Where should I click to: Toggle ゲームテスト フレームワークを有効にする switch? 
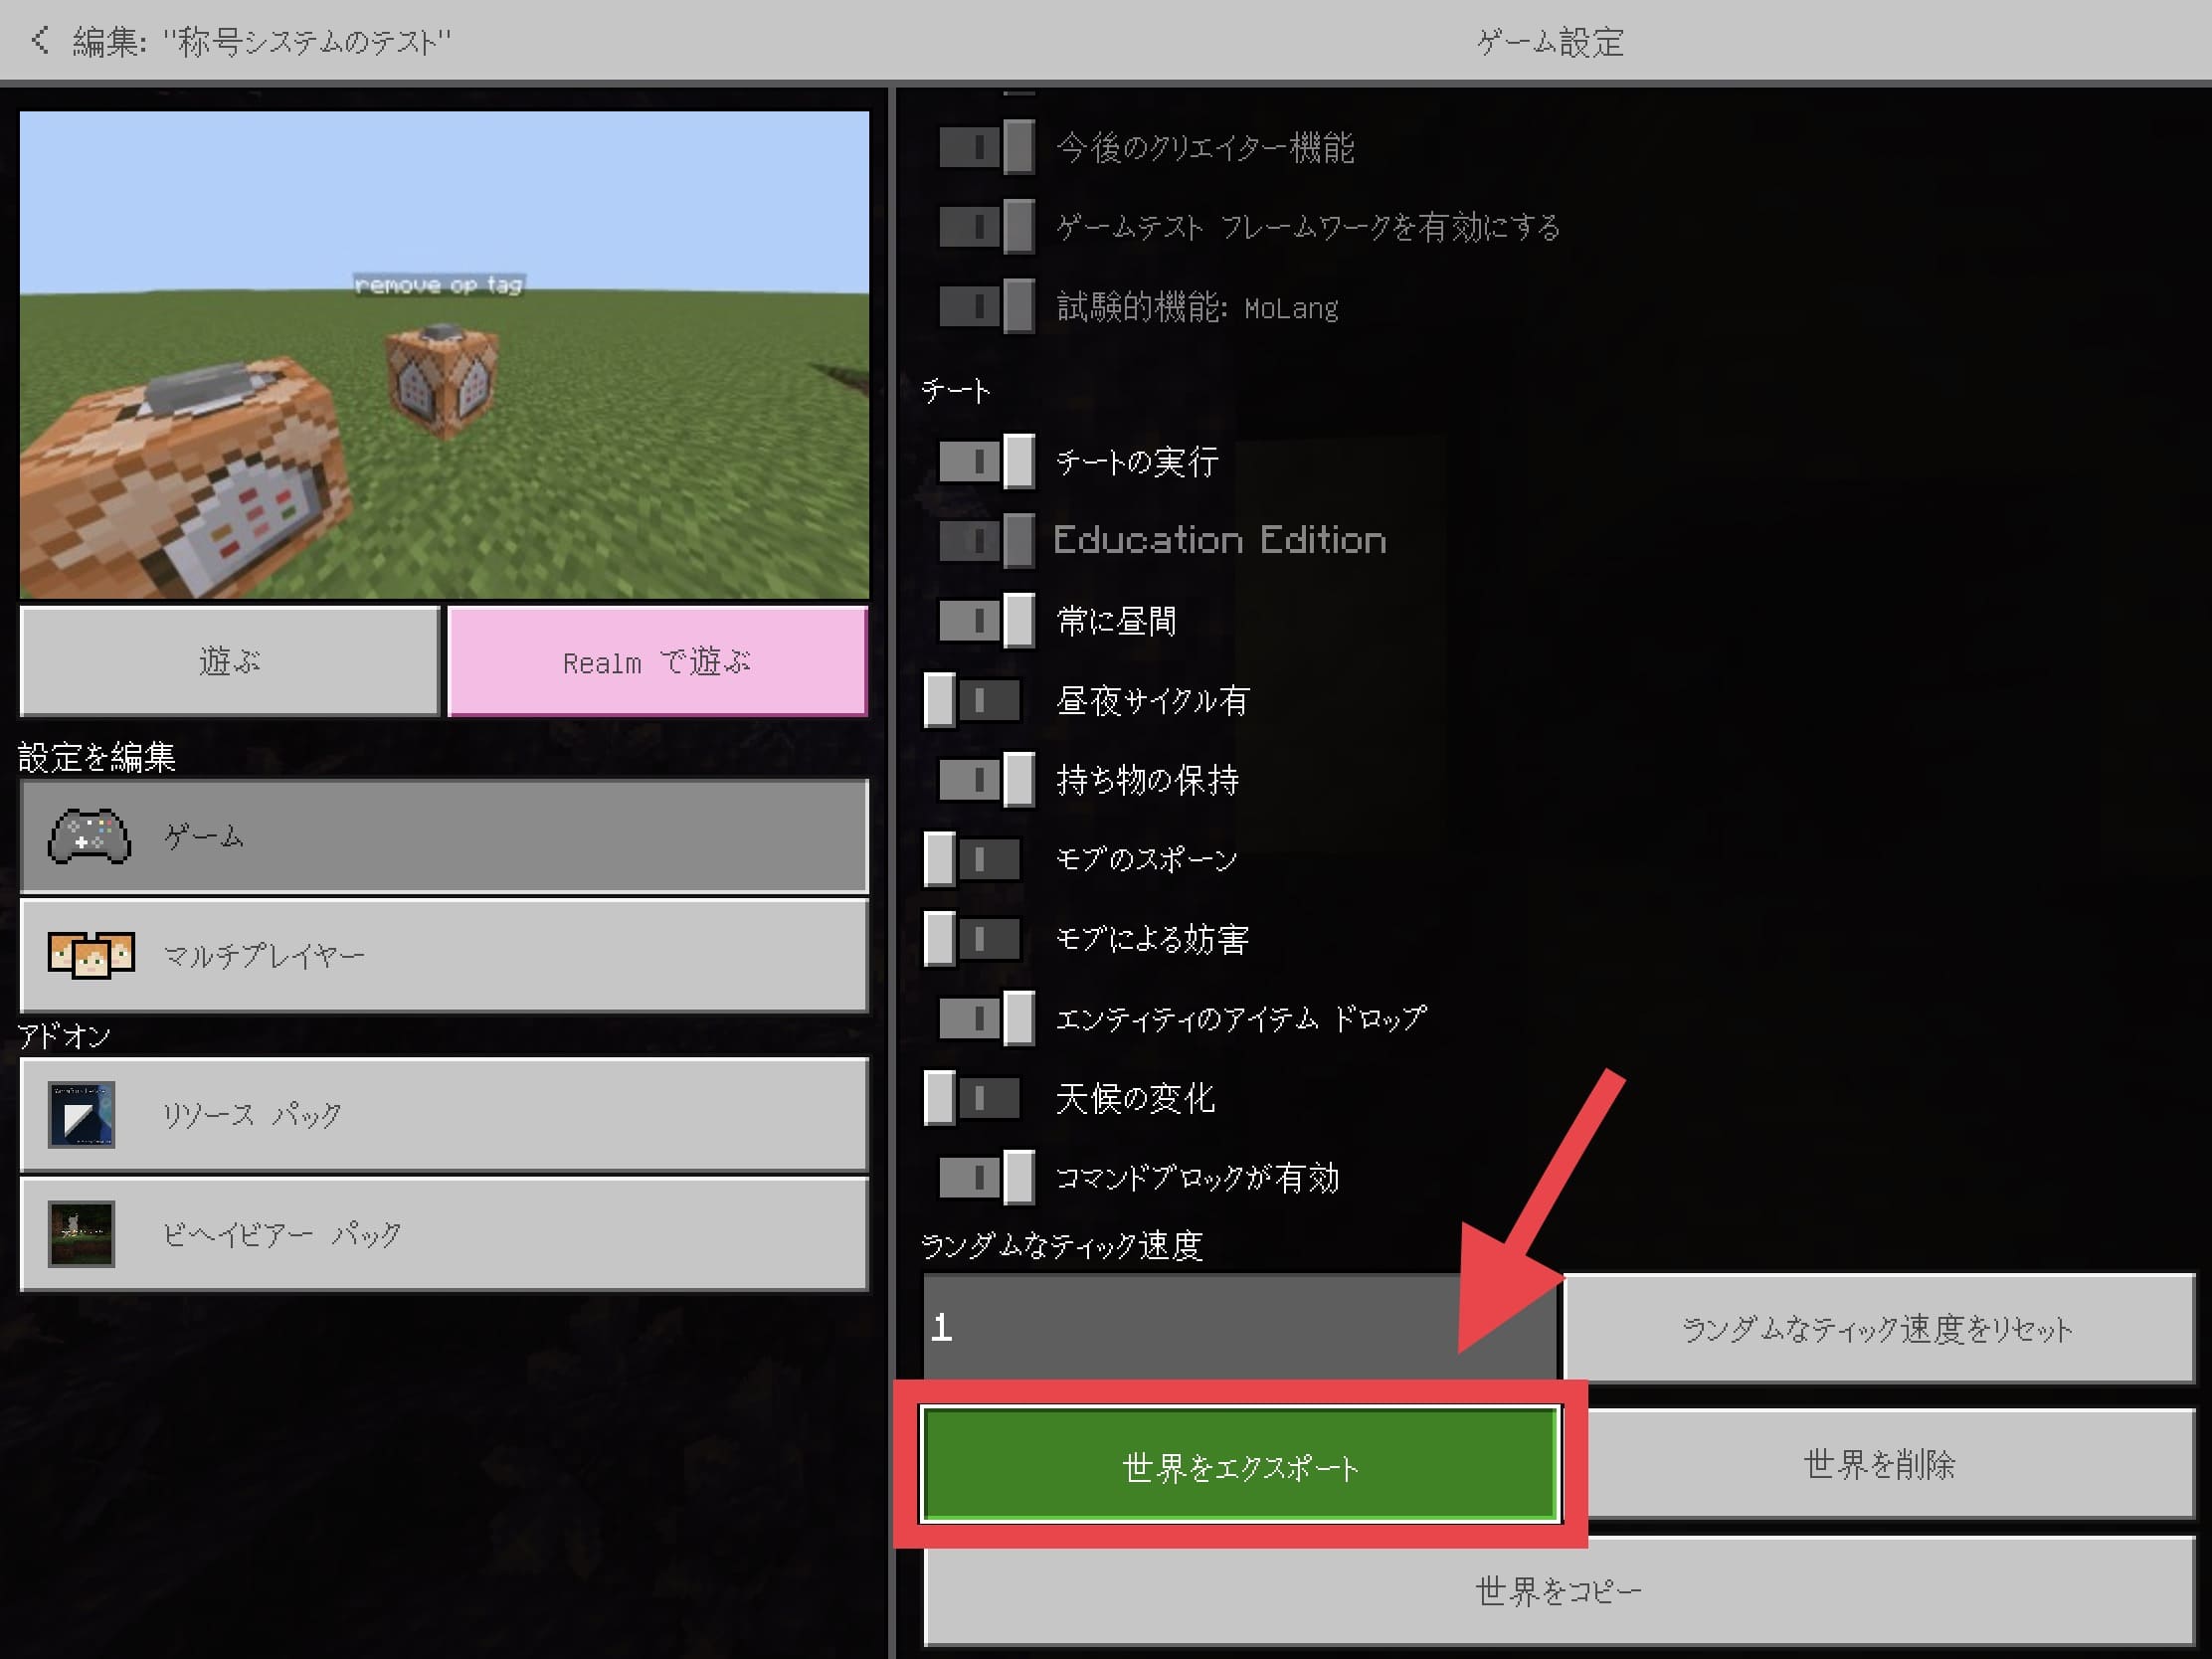pos(986,226)
